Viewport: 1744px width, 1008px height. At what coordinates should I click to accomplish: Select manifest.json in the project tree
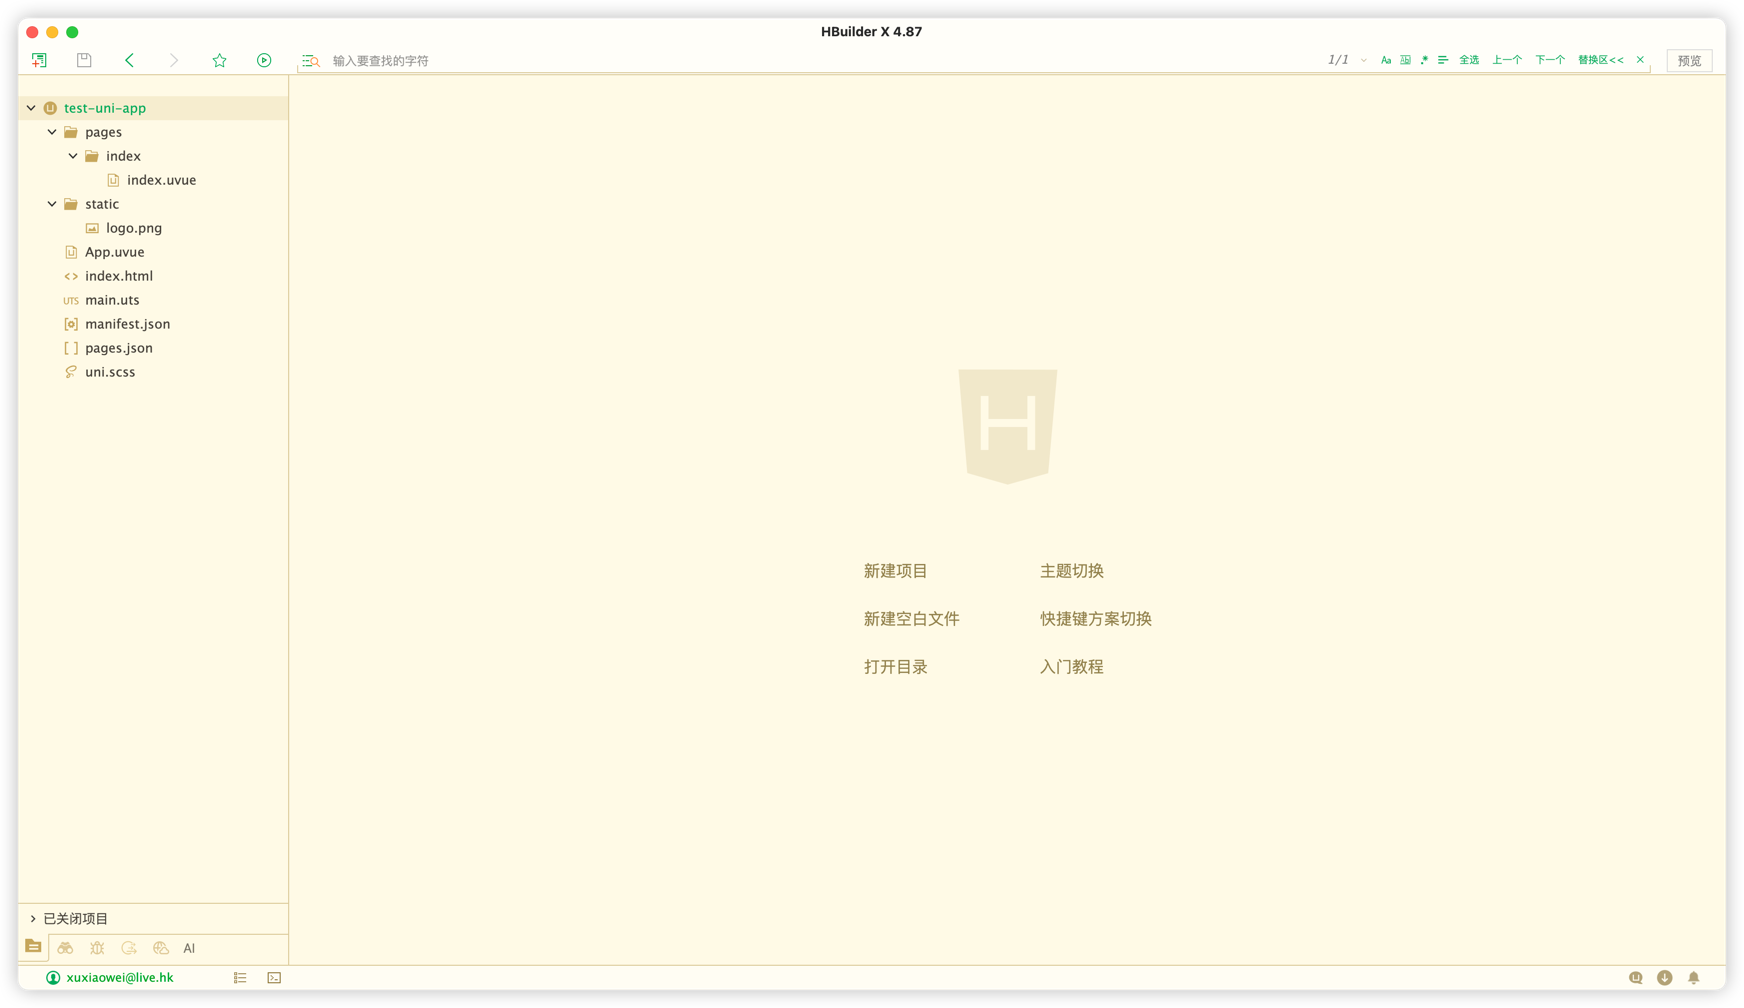[x=127, y=324]
